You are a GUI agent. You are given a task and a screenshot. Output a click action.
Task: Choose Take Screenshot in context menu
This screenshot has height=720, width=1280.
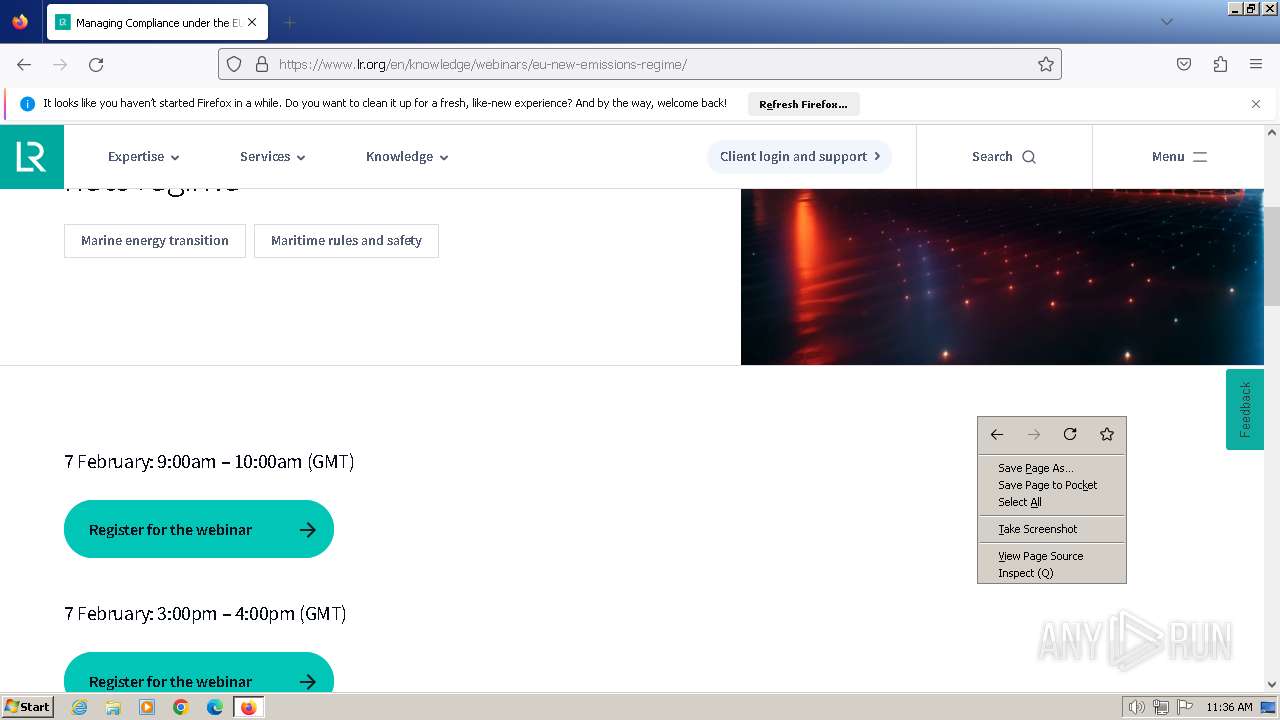click(x=1052, y=529)
